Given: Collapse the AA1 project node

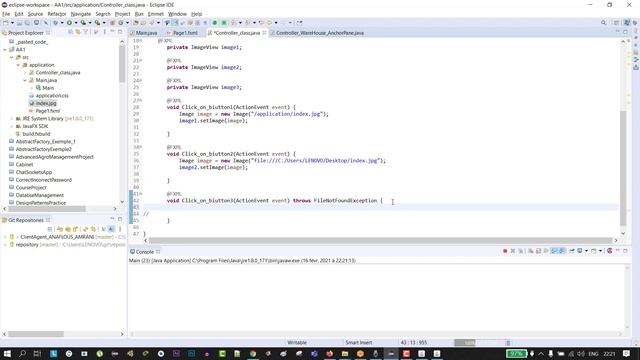Looking at the screenshot, I should (5, 49).
